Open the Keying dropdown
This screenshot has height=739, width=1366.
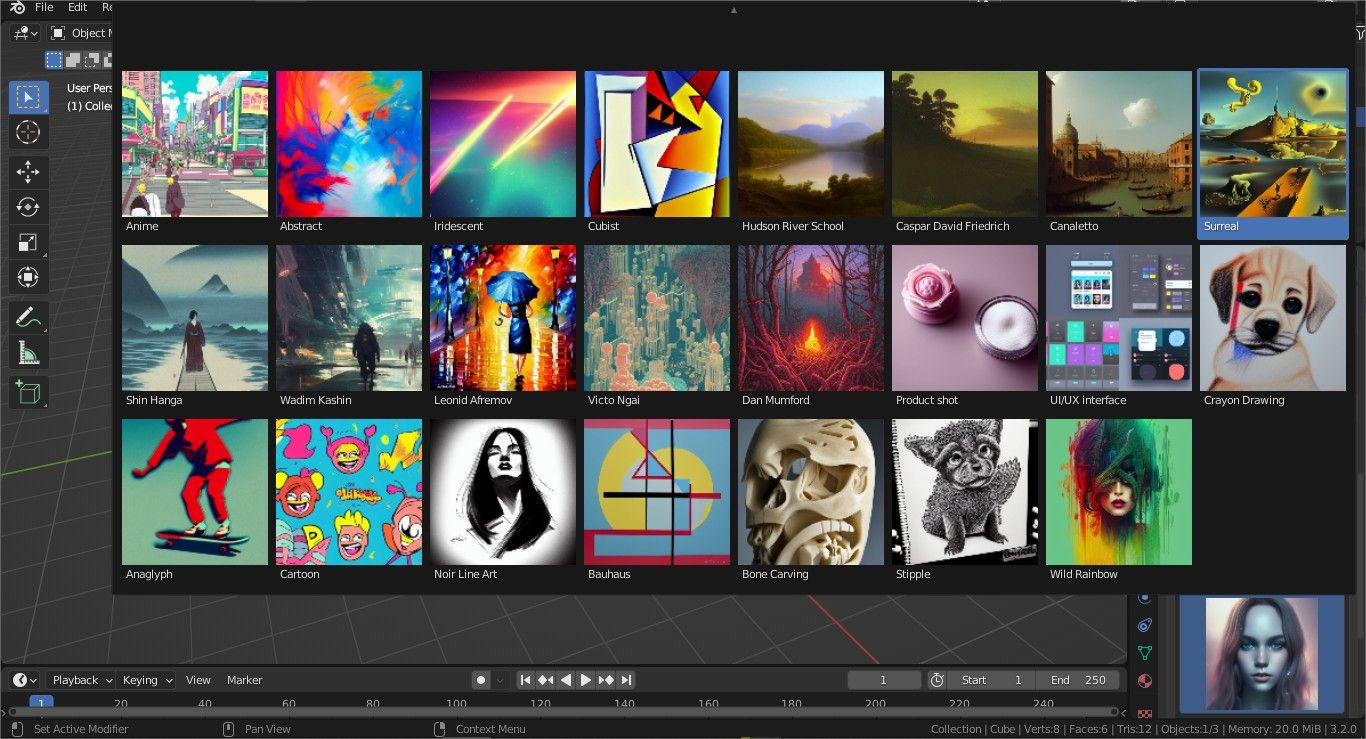pos(146,680)
